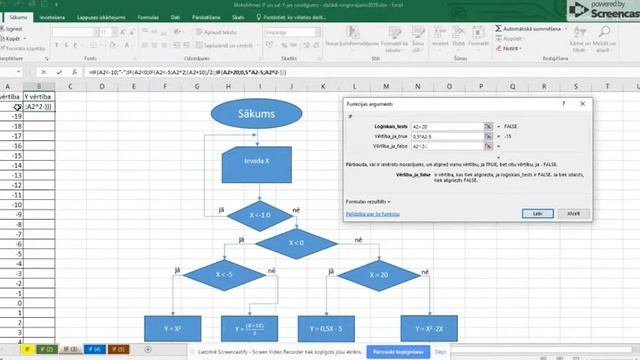Screen dimensions: 640x360
Task: Expand the AutoSum dropdown arrow
Action: click(566, 29)
